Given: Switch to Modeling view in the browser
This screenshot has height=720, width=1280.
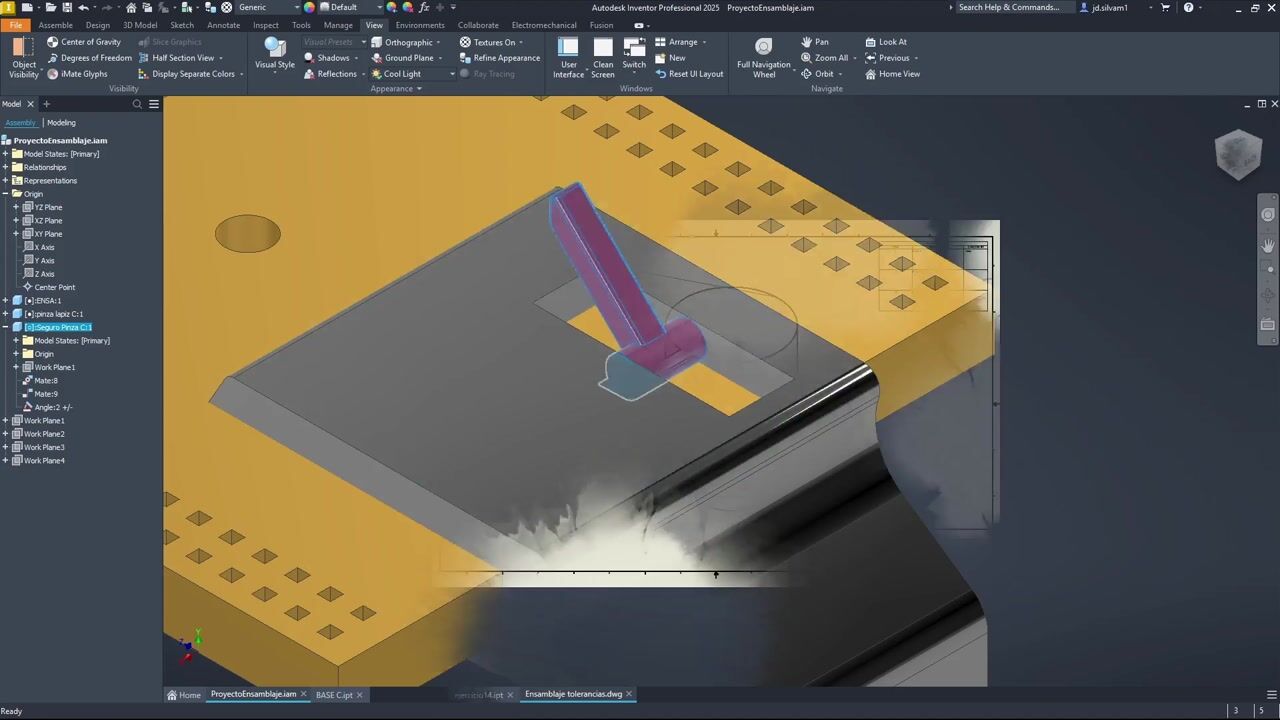Looking at the screenshot, I should (x=61, y=123).
